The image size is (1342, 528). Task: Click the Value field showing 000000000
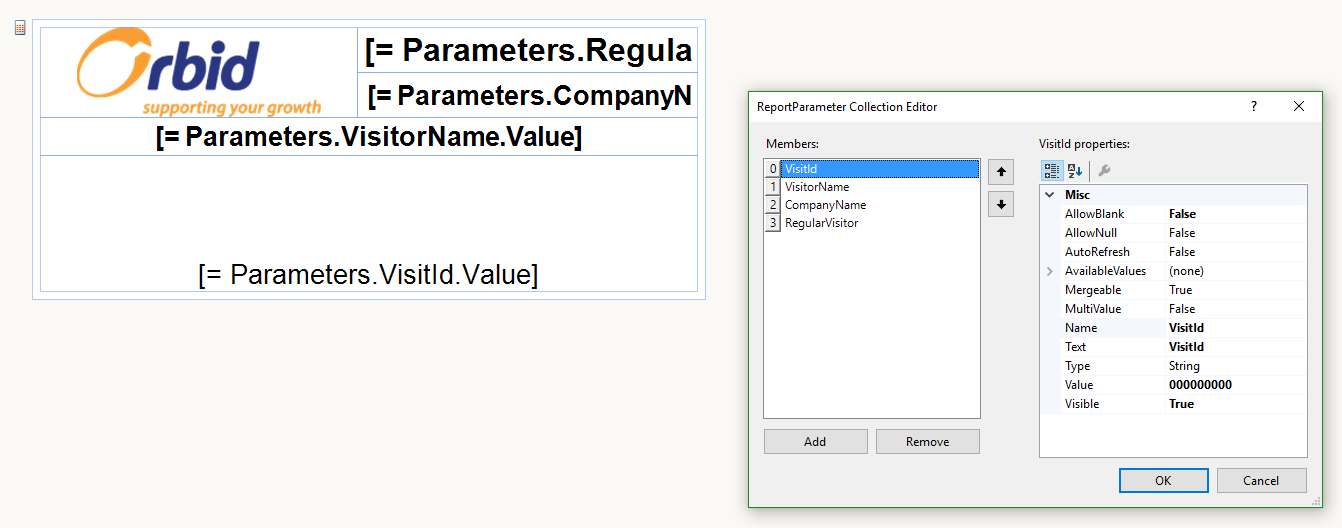tap(1235, 385)
